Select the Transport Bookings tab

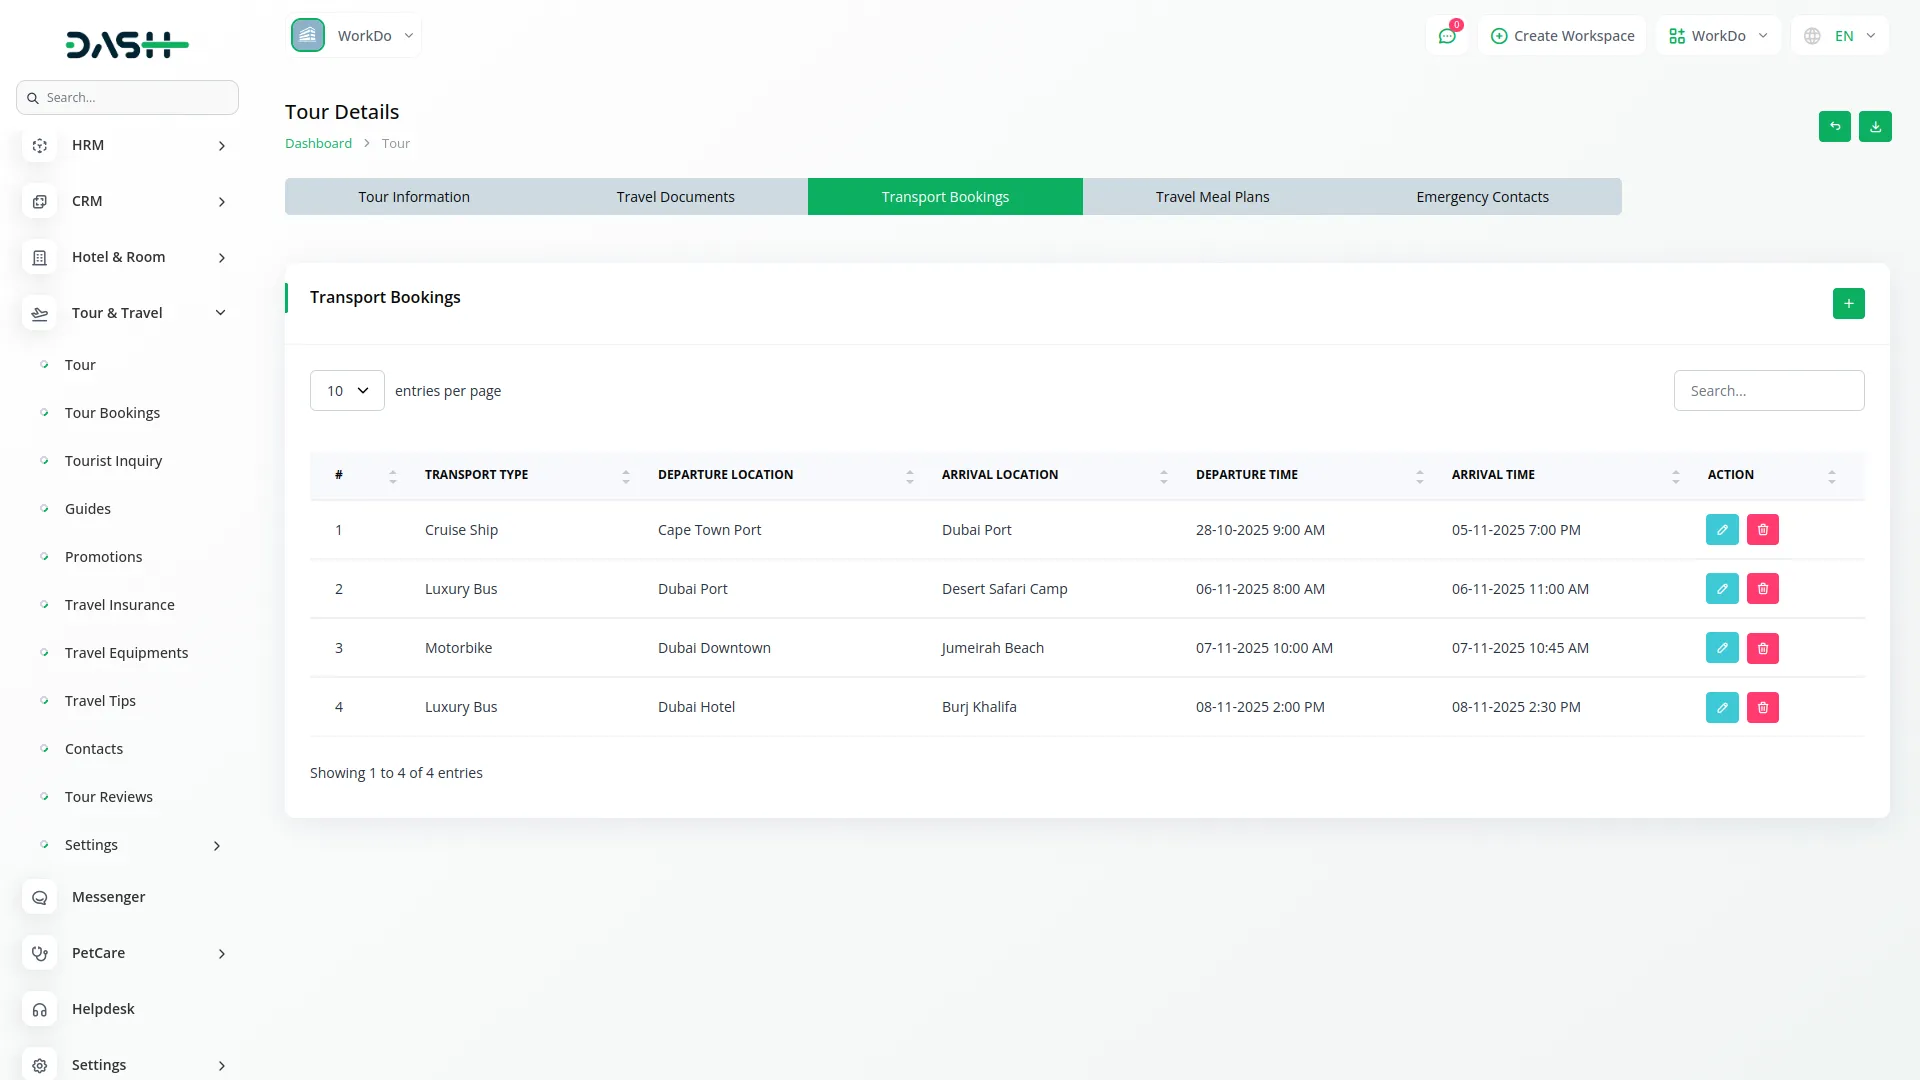(945, 197)
